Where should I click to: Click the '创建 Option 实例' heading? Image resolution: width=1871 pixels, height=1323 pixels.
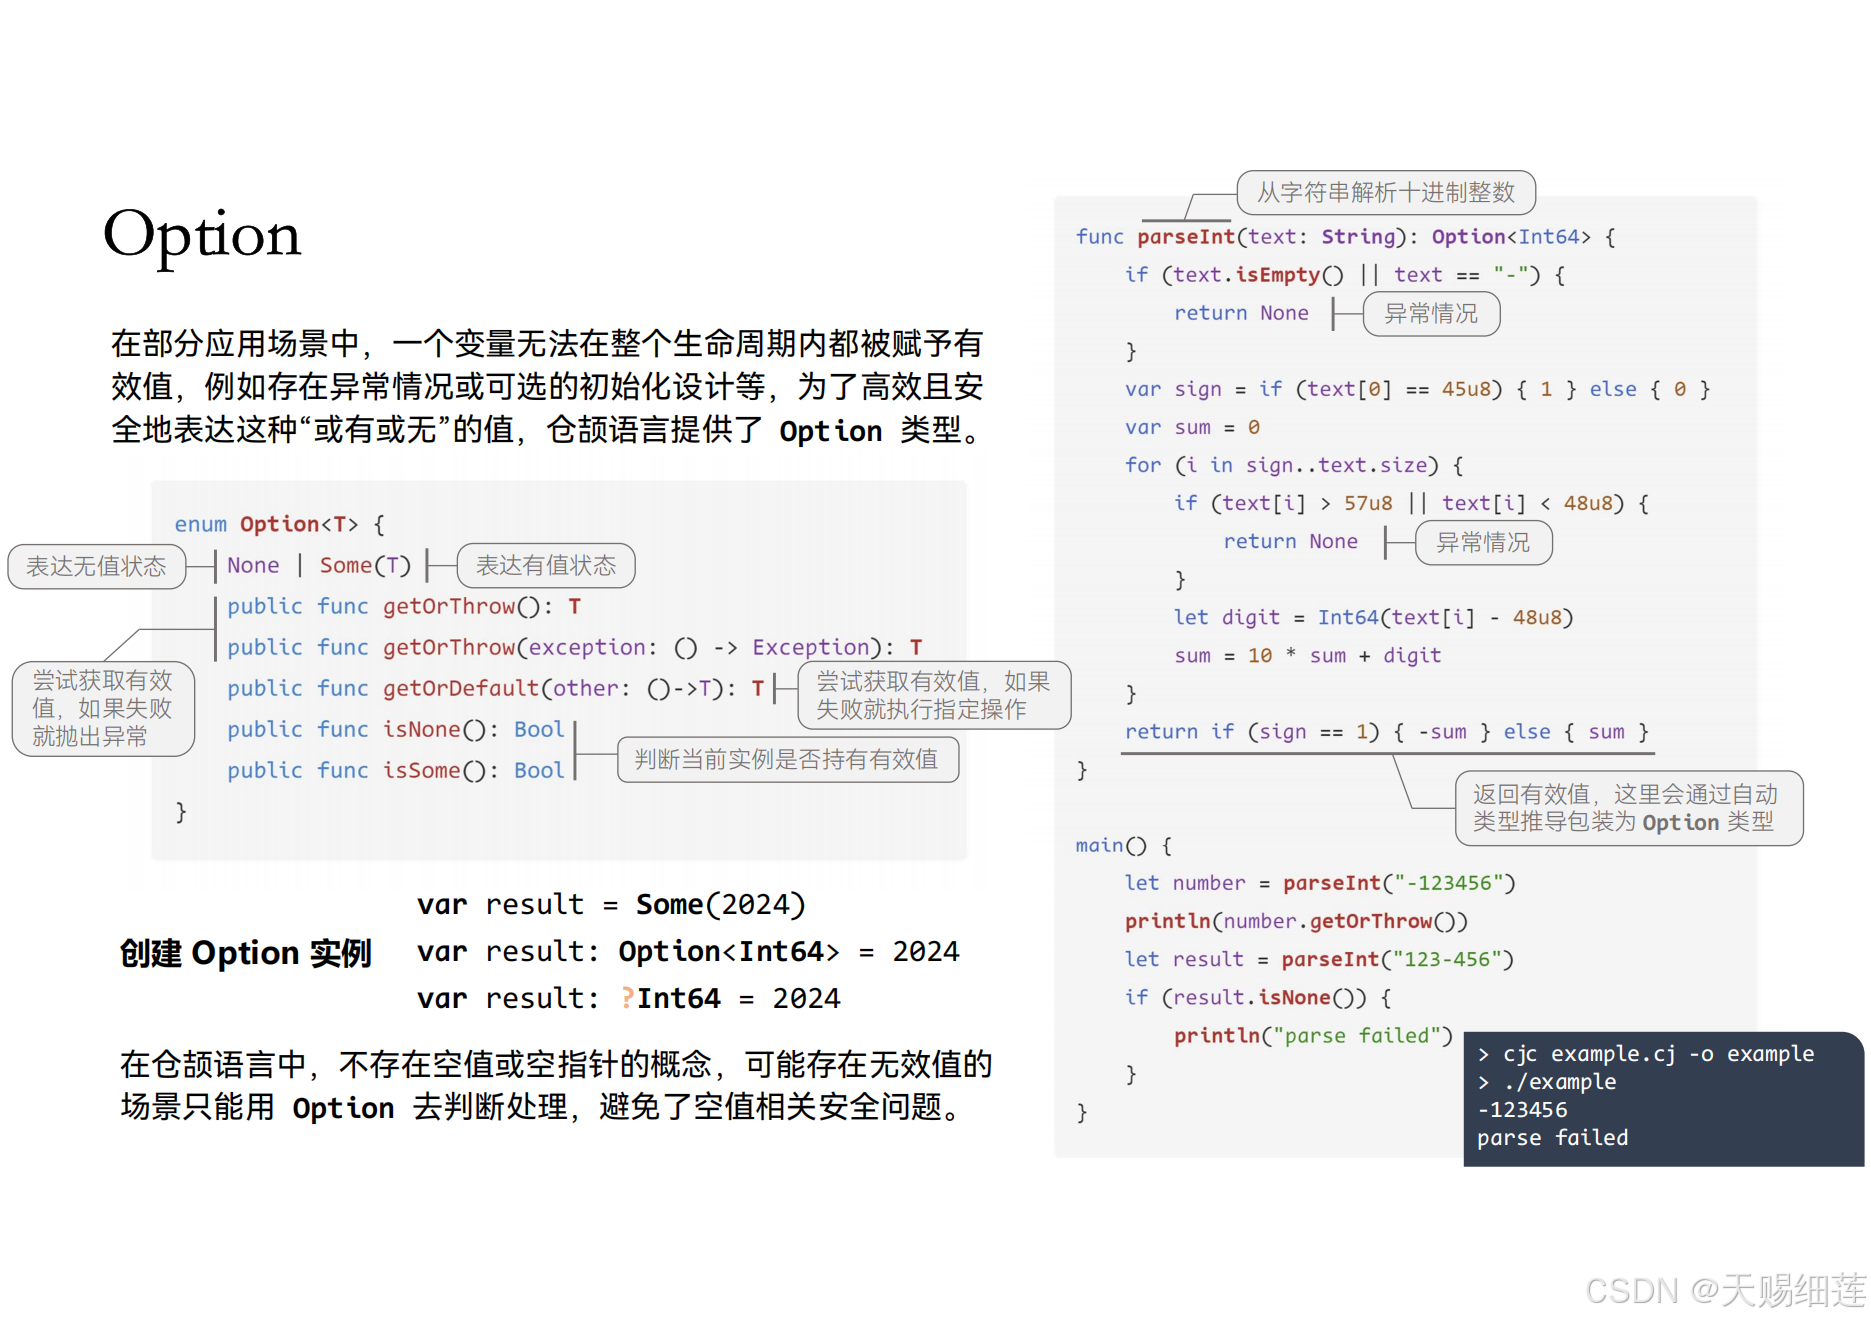point(246,953)
